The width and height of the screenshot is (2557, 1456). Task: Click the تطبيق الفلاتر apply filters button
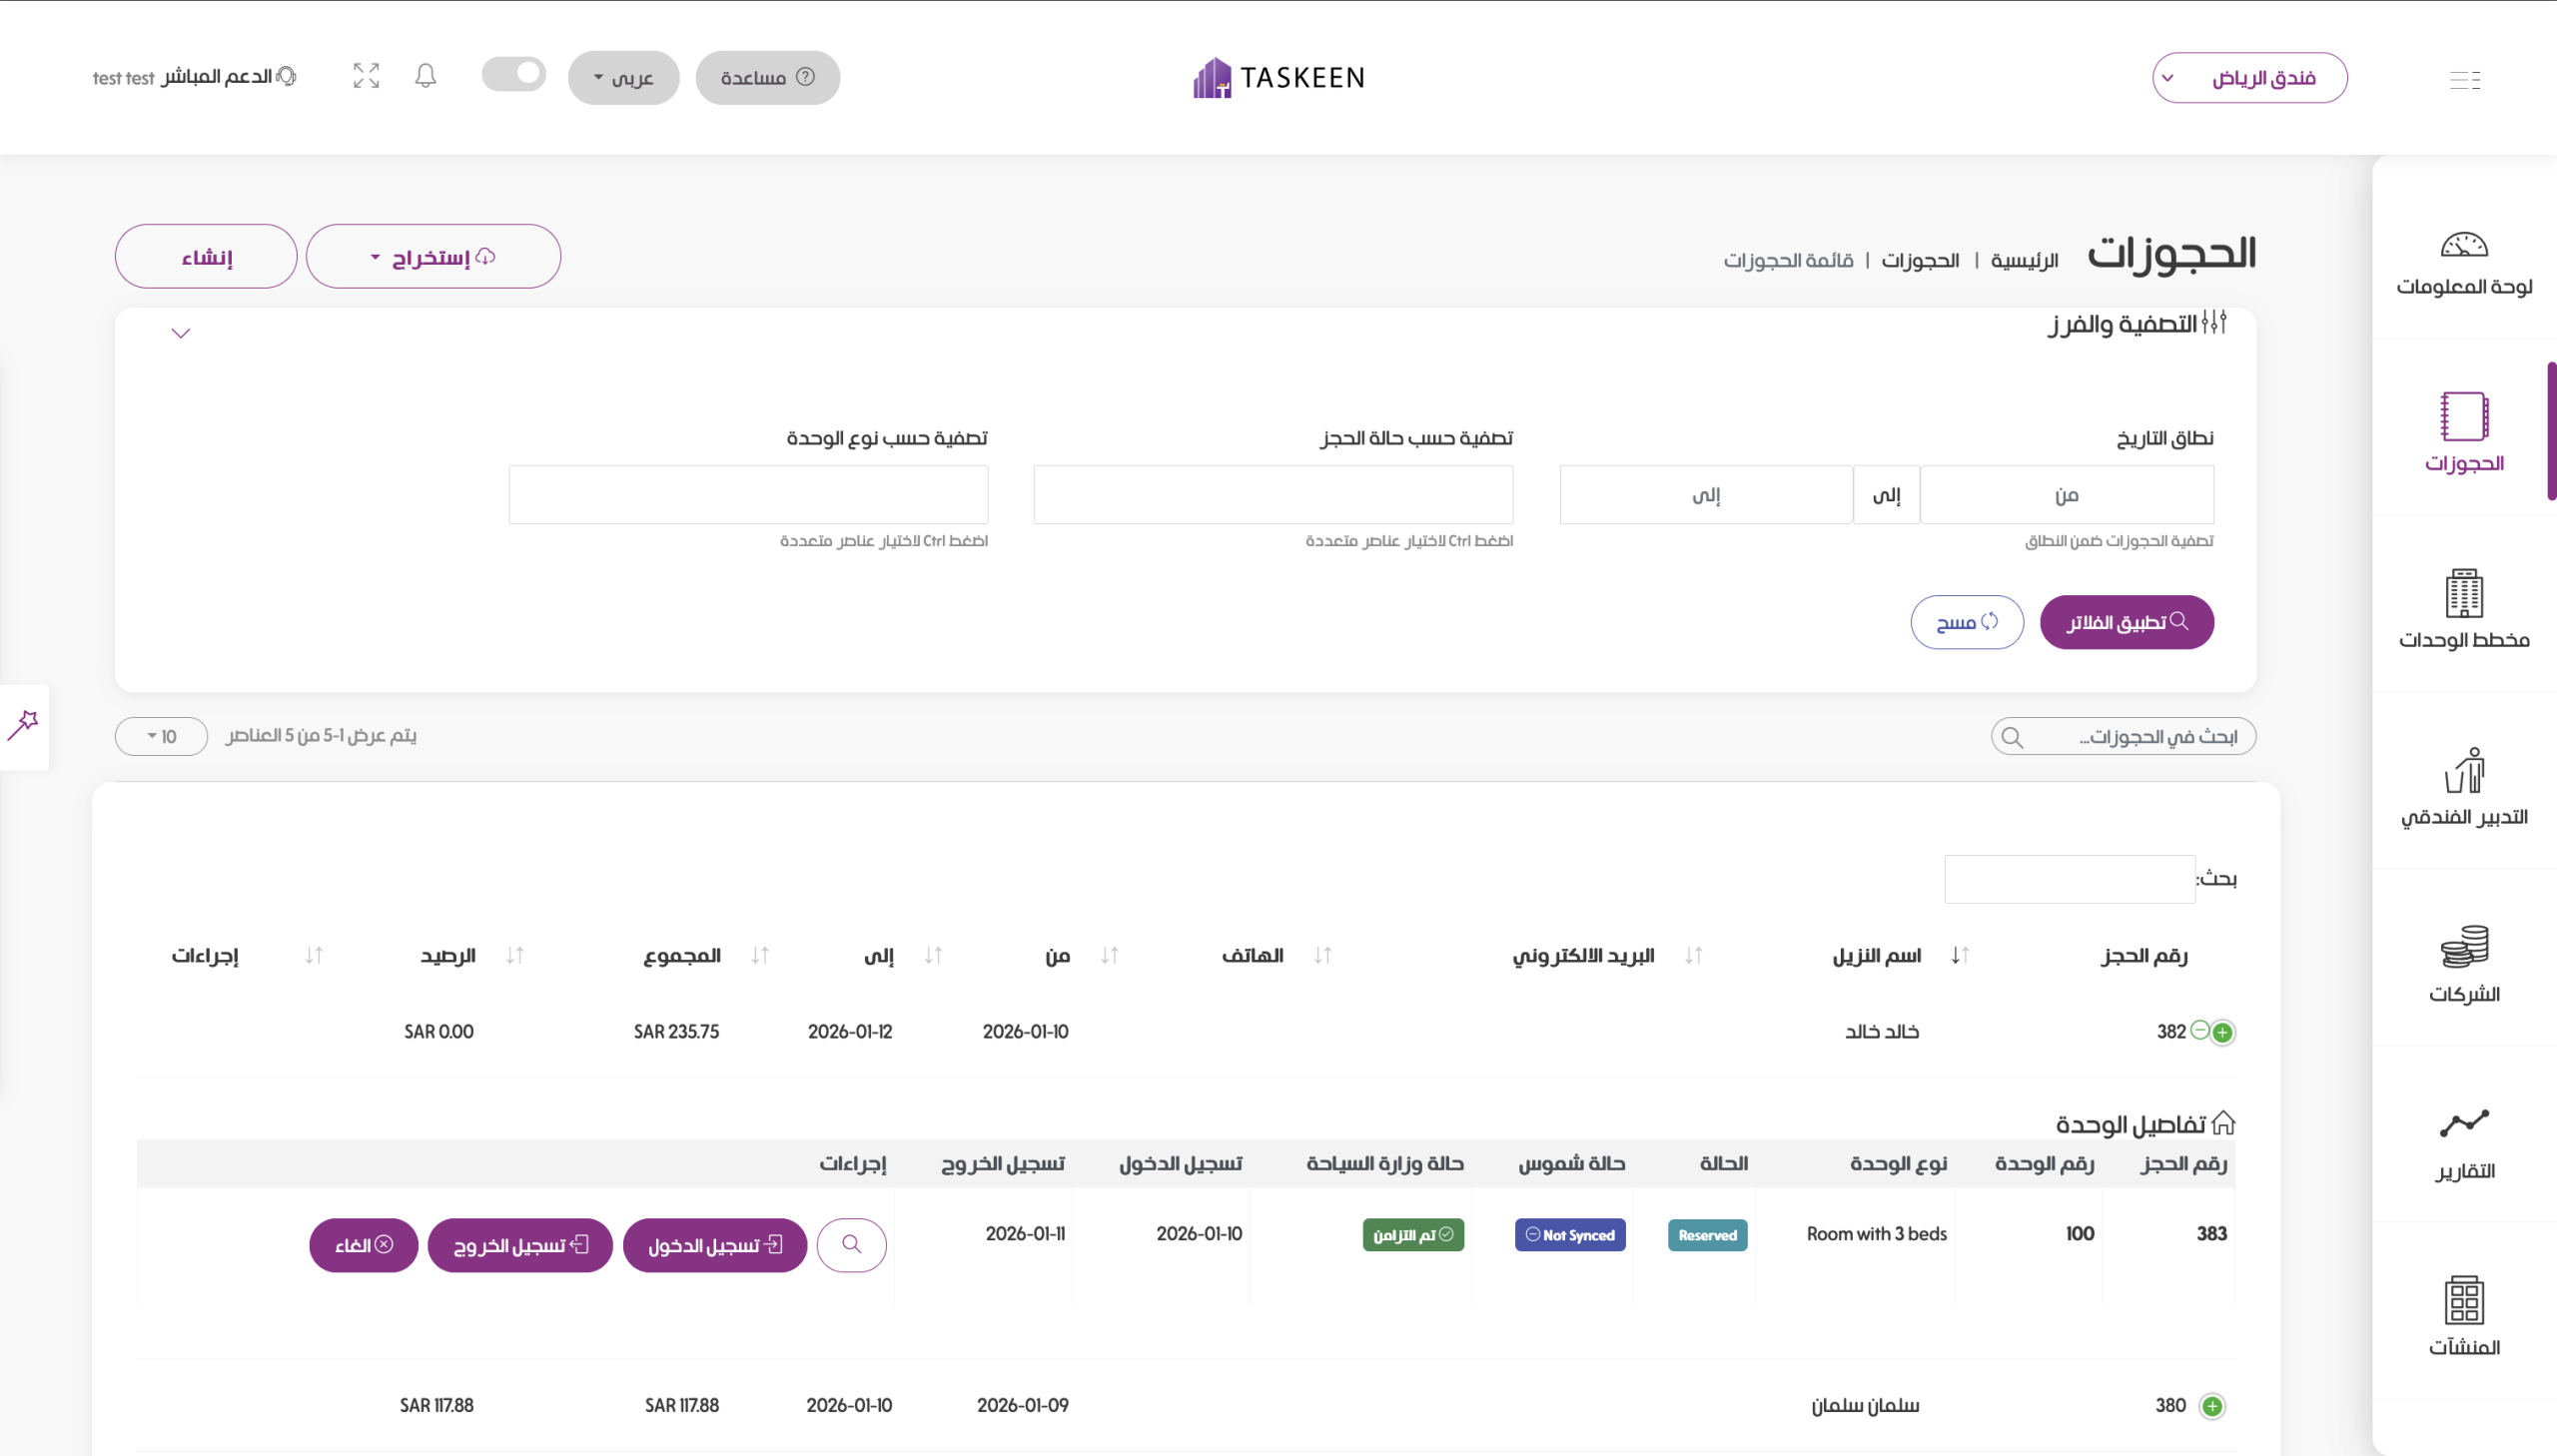click(2126, 622)
